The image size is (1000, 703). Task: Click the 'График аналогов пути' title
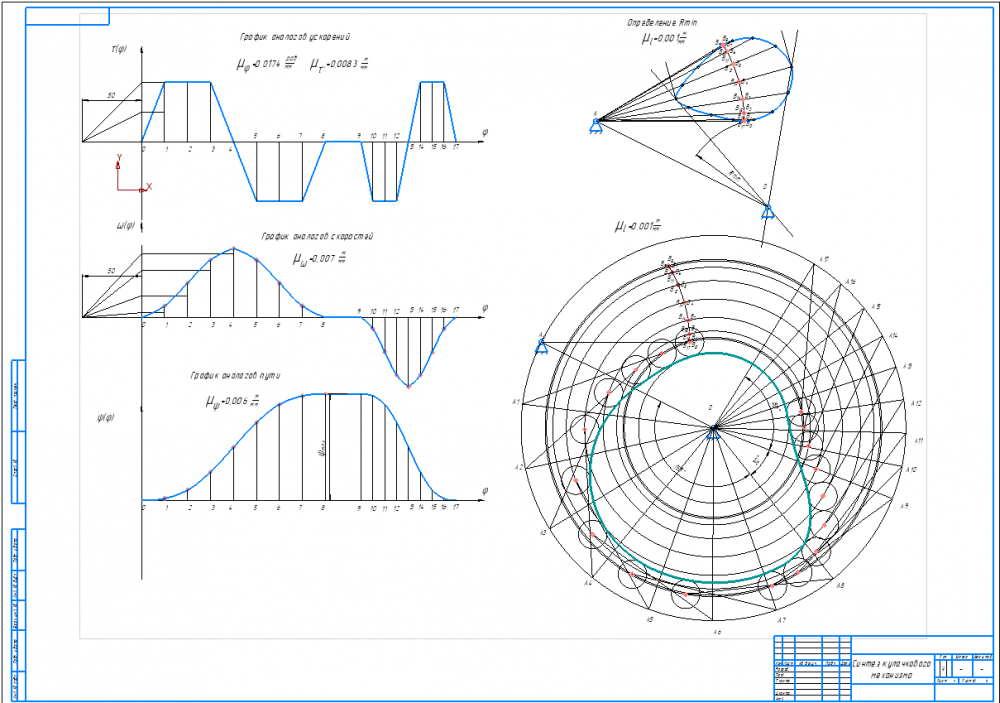(235, 376)
